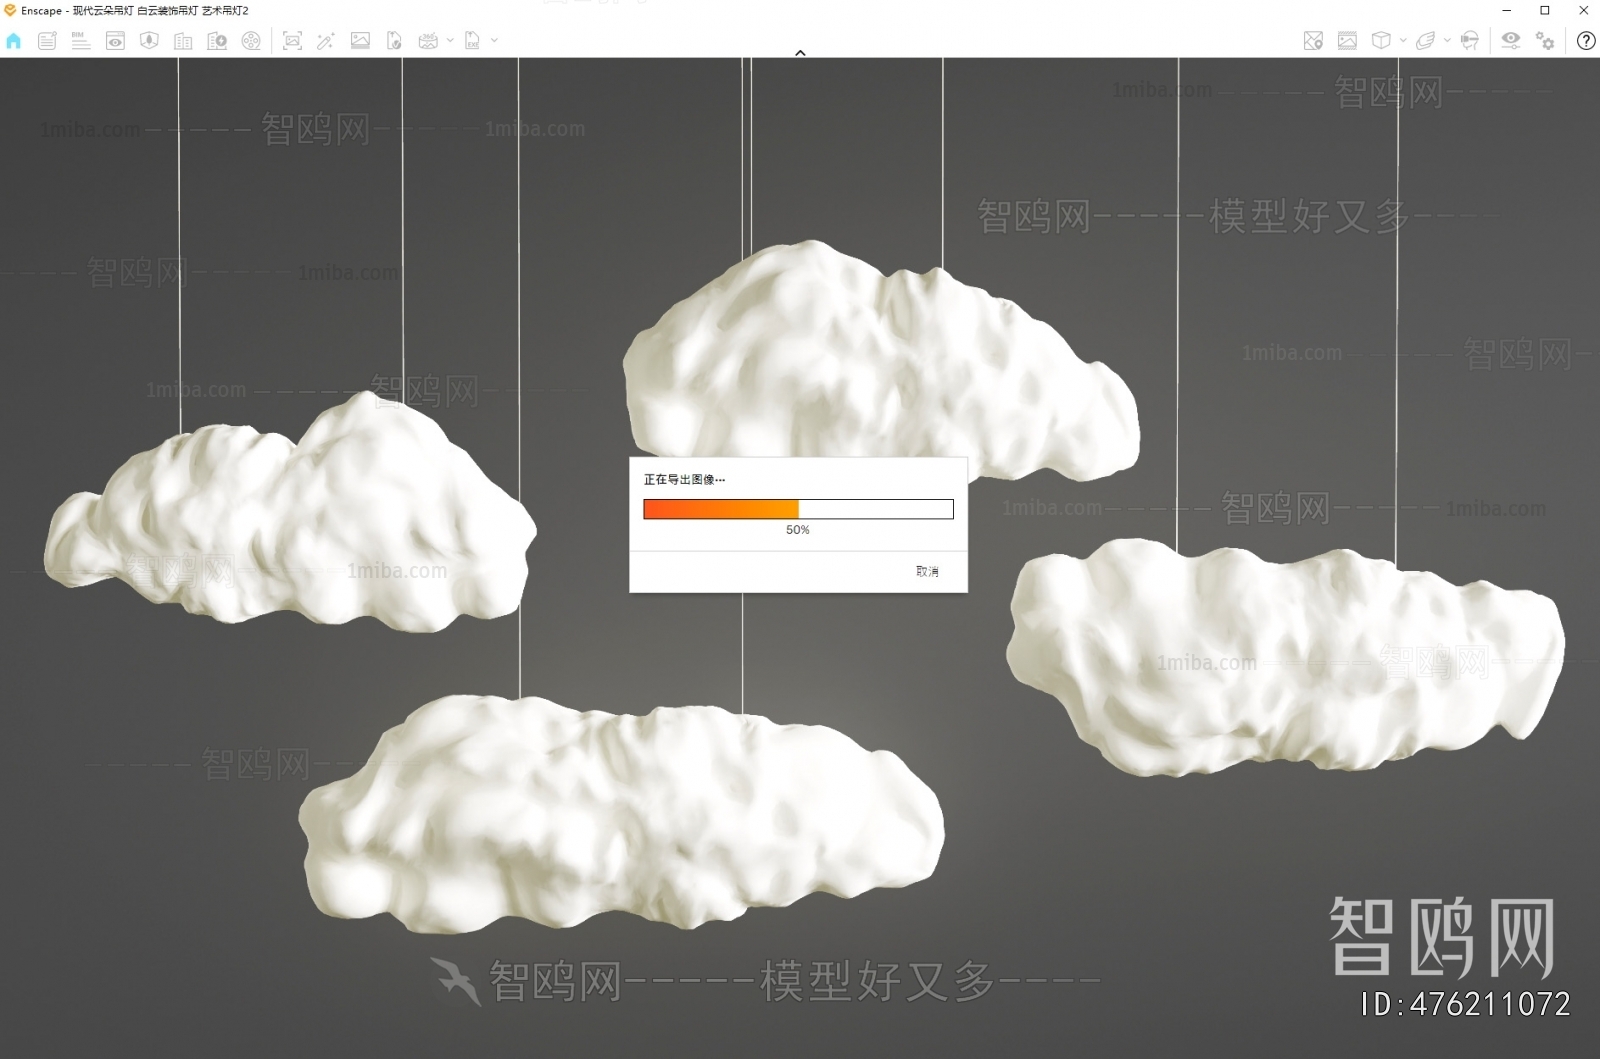The image size is (1600, 1059).
Task: Expand the asset library cube dropdown
Action: click(x=1403, y=41)
